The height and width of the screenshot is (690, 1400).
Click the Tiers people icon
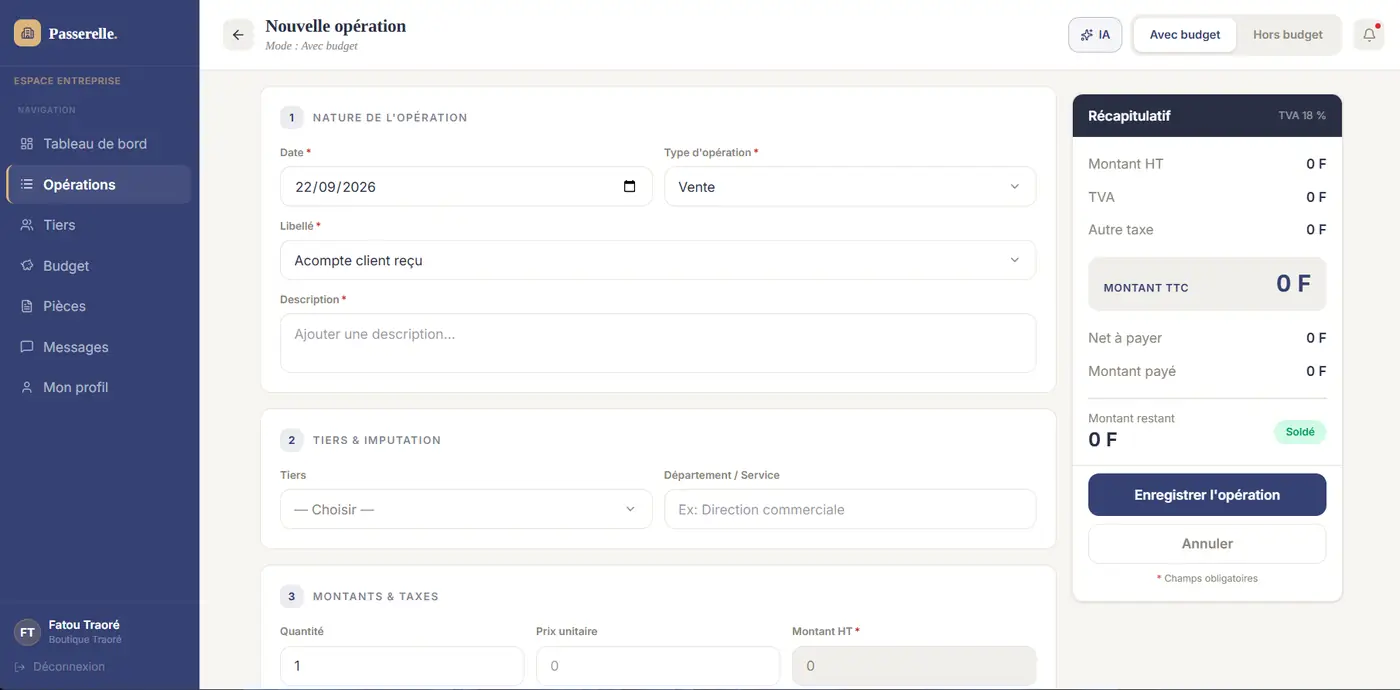click(x=27, y=225)
